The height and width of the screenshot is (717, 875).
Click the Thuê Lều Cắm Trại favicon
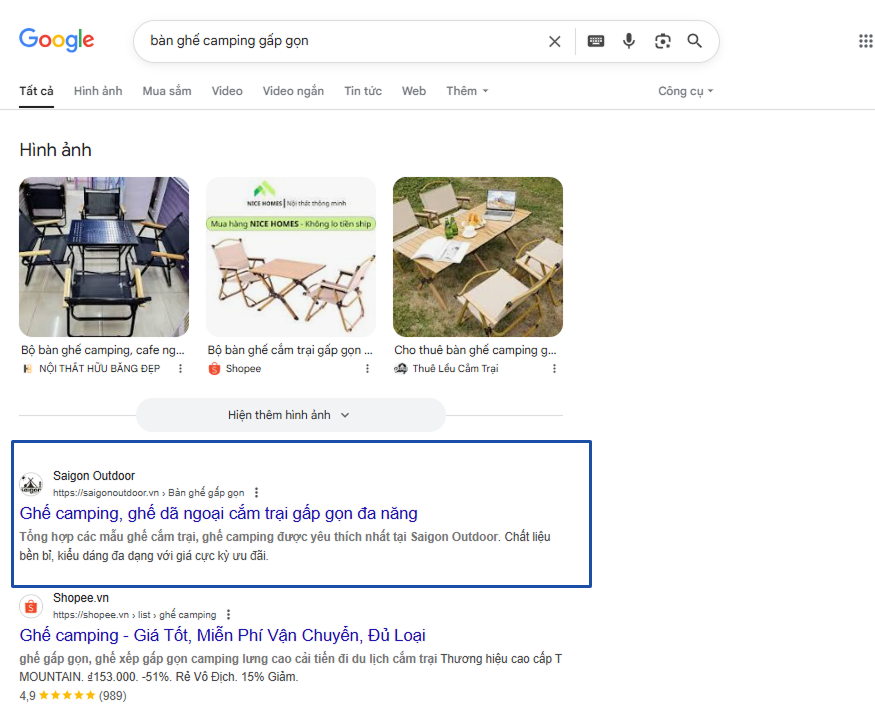coord(401,368)
